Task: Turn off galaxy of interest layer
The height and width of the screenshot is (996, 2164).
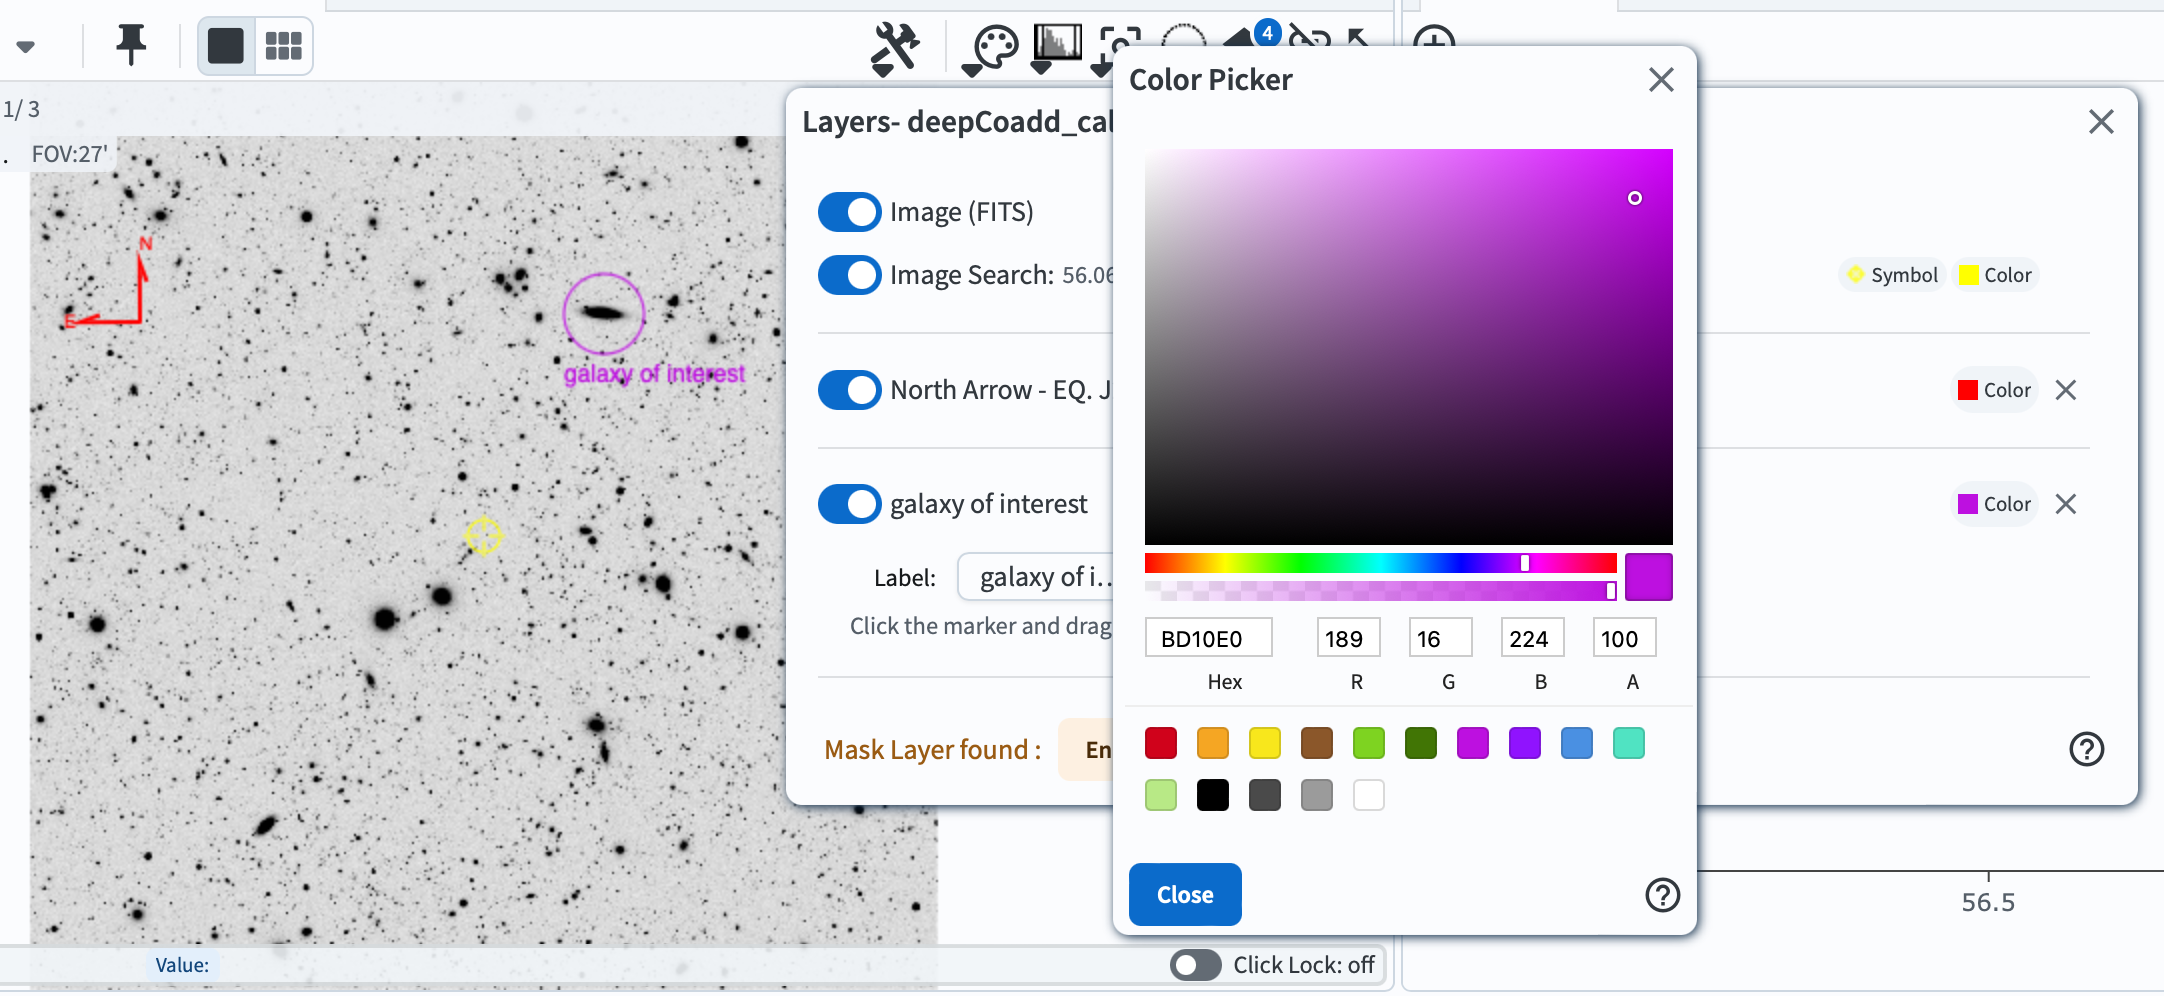Action: (x=849, y=504)
